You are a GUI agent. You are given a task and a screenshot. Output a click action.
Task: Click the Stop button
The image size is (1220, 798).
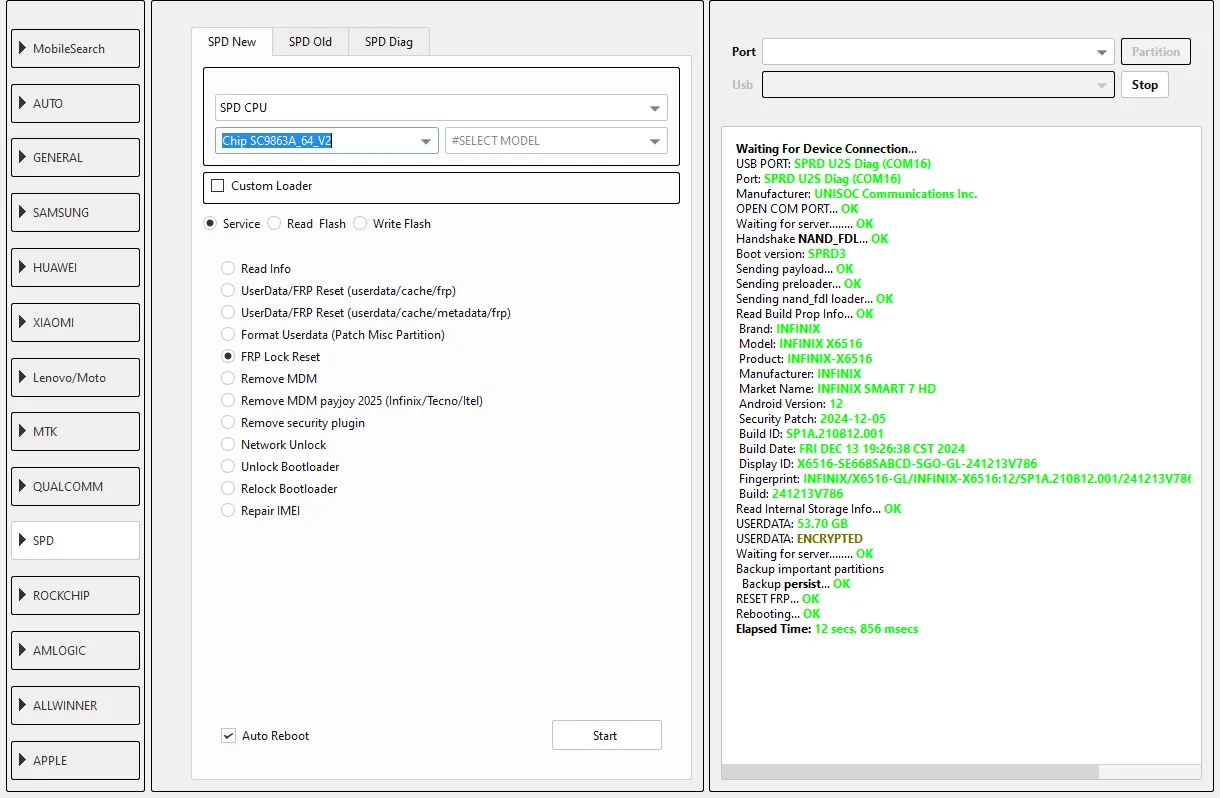[1144, 85]
